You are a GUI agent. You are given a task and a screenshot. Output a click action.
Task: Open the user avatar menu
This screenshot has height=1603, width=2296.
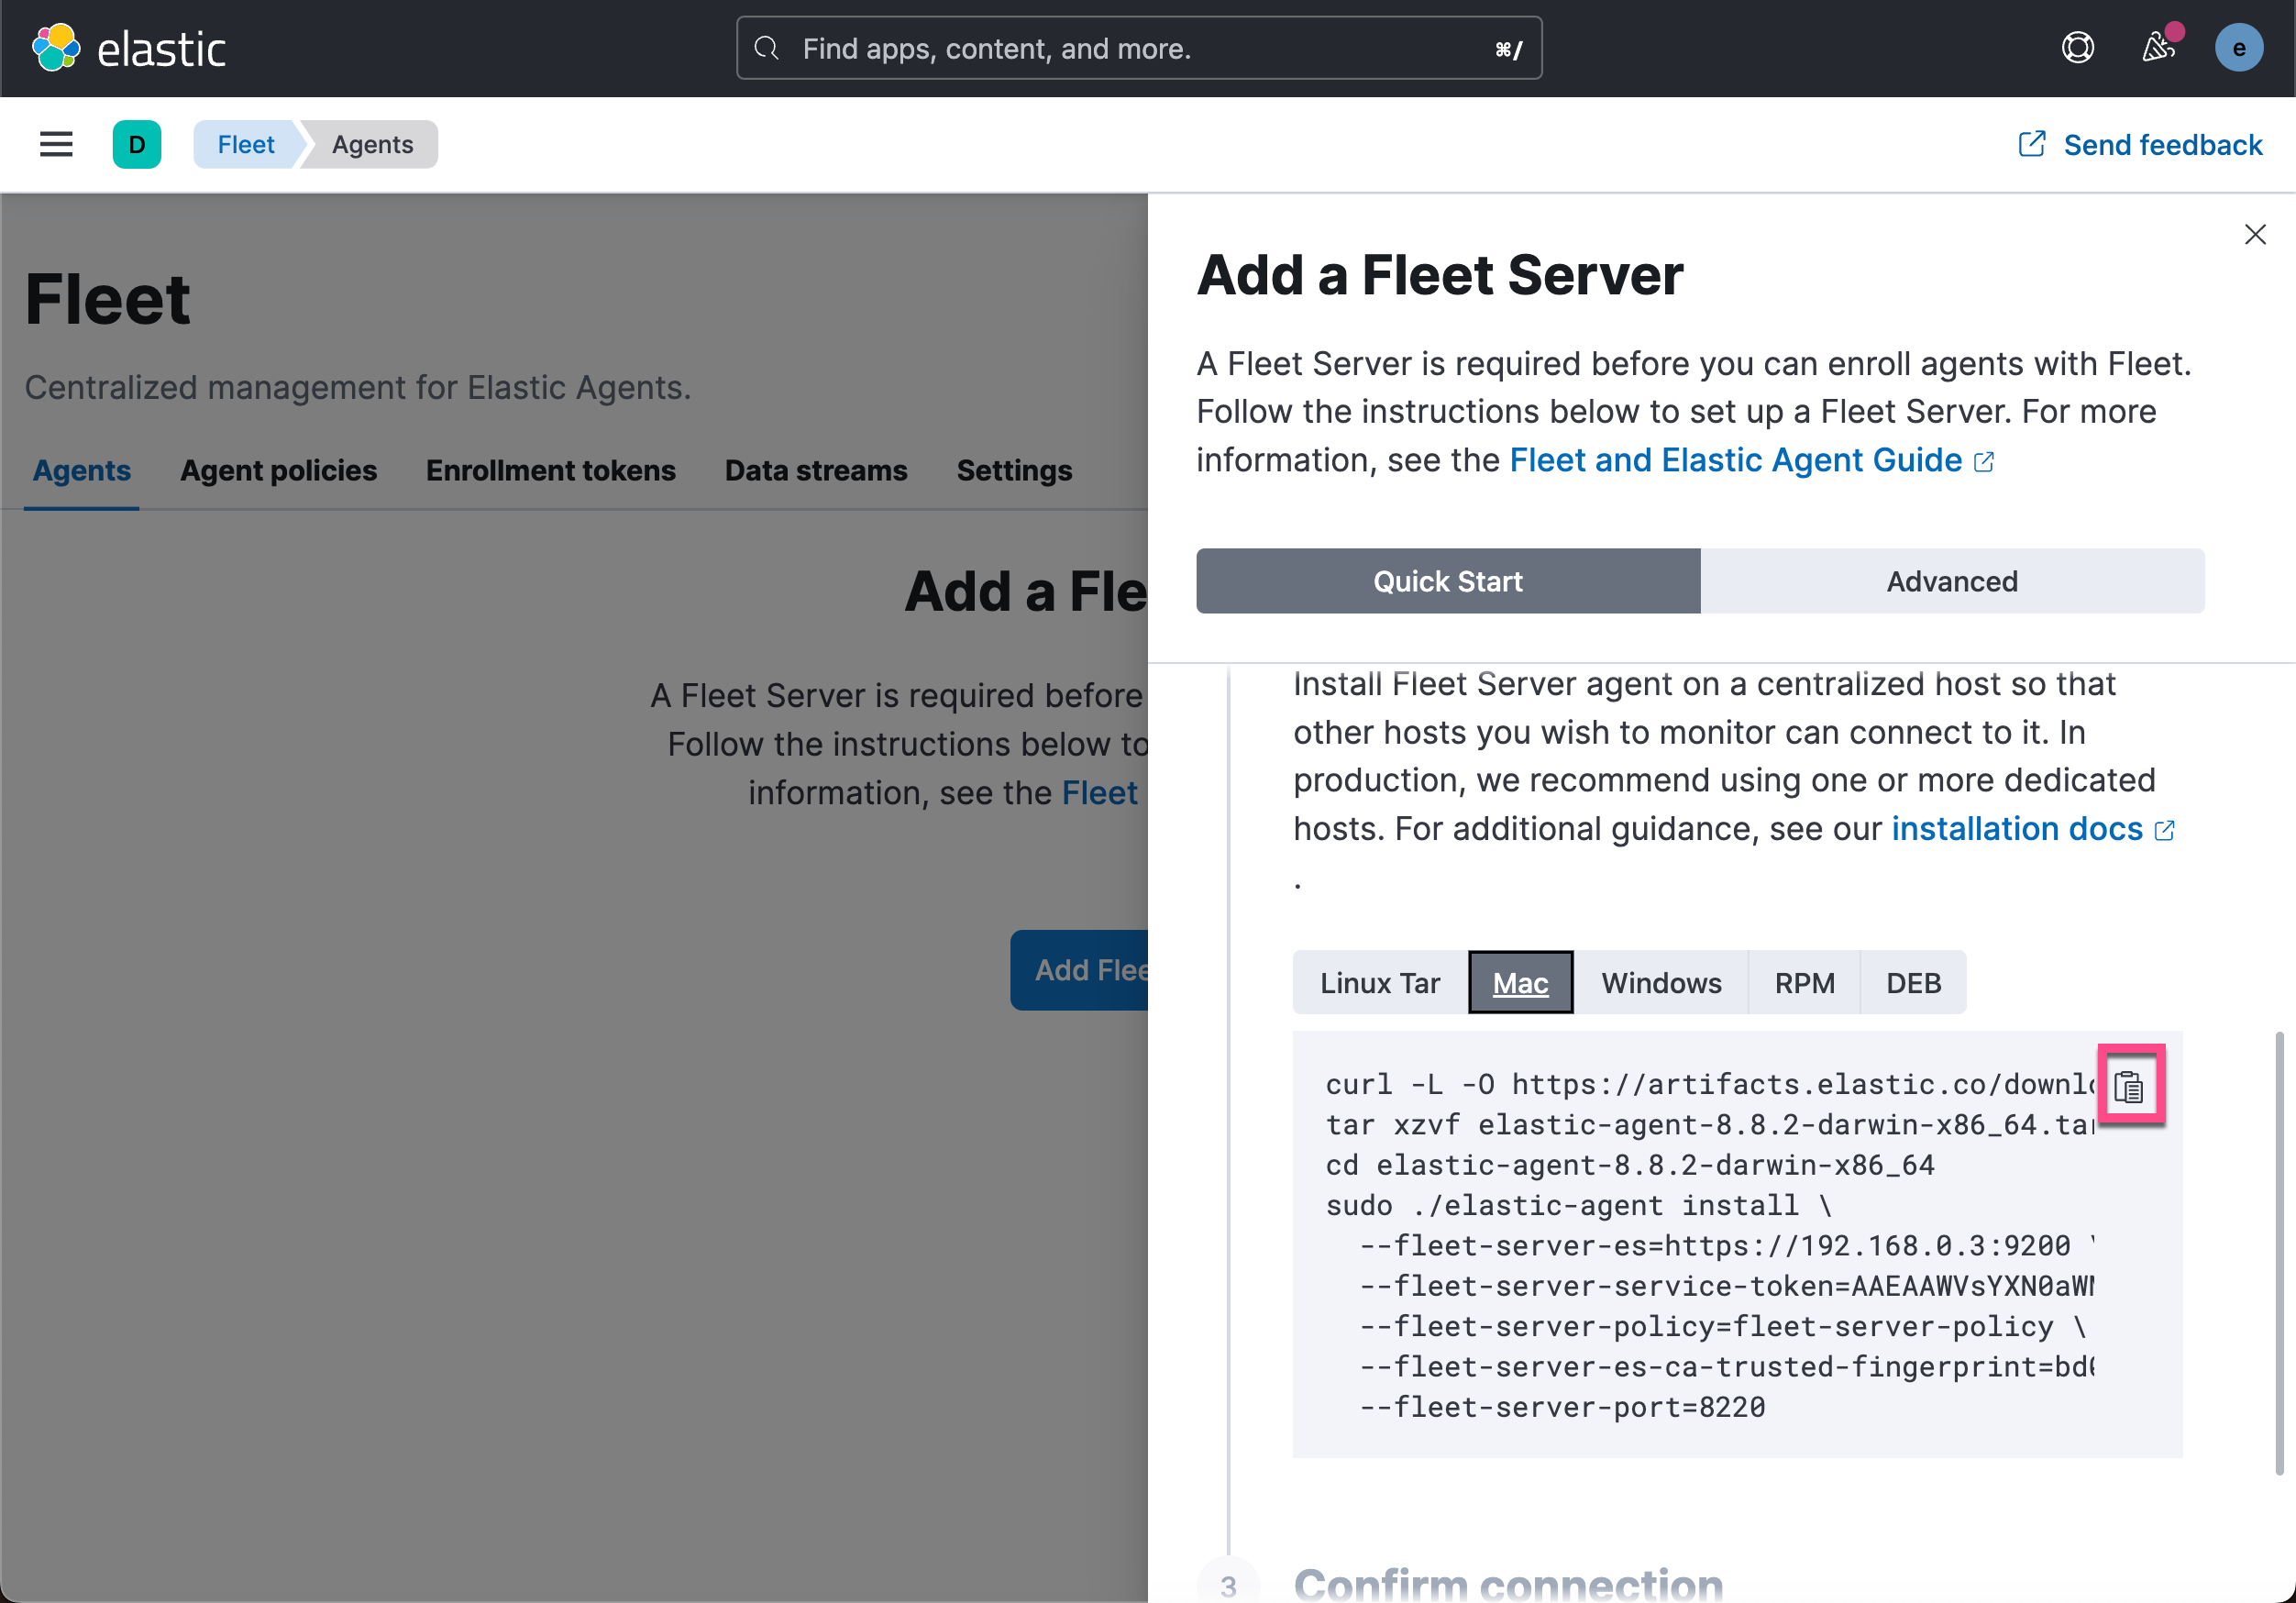pos(2238,48)
